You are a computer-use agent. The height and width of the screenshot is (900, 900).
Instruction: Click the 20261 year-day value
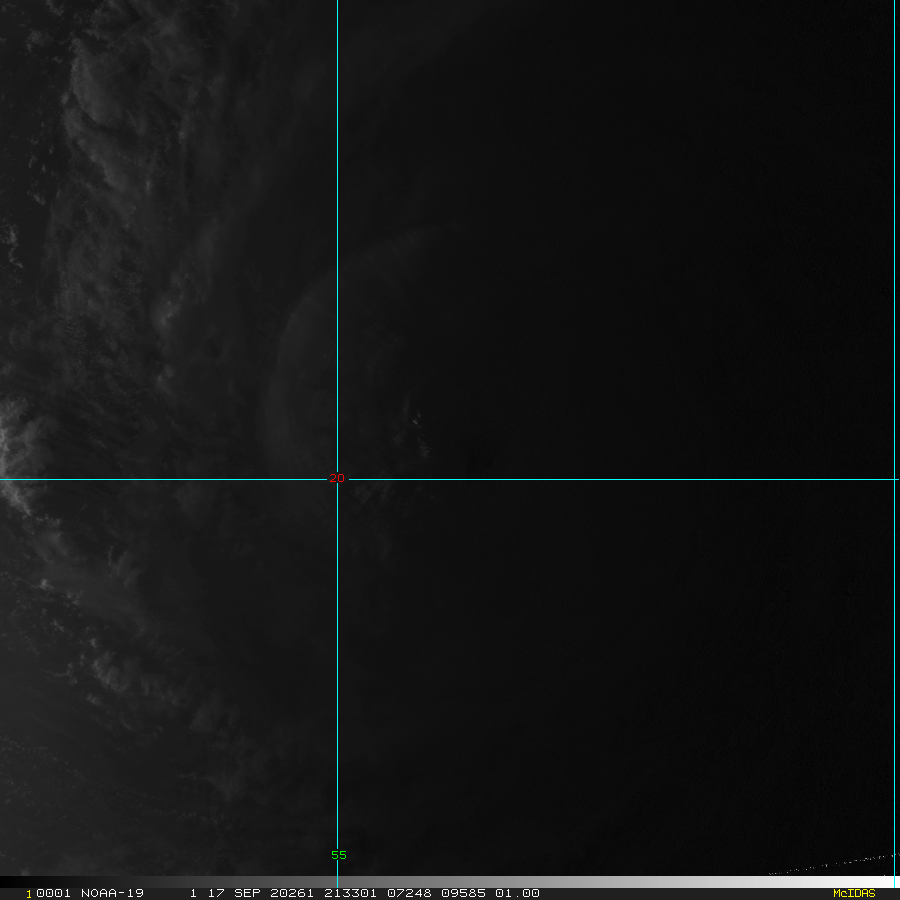pos(288,893)
